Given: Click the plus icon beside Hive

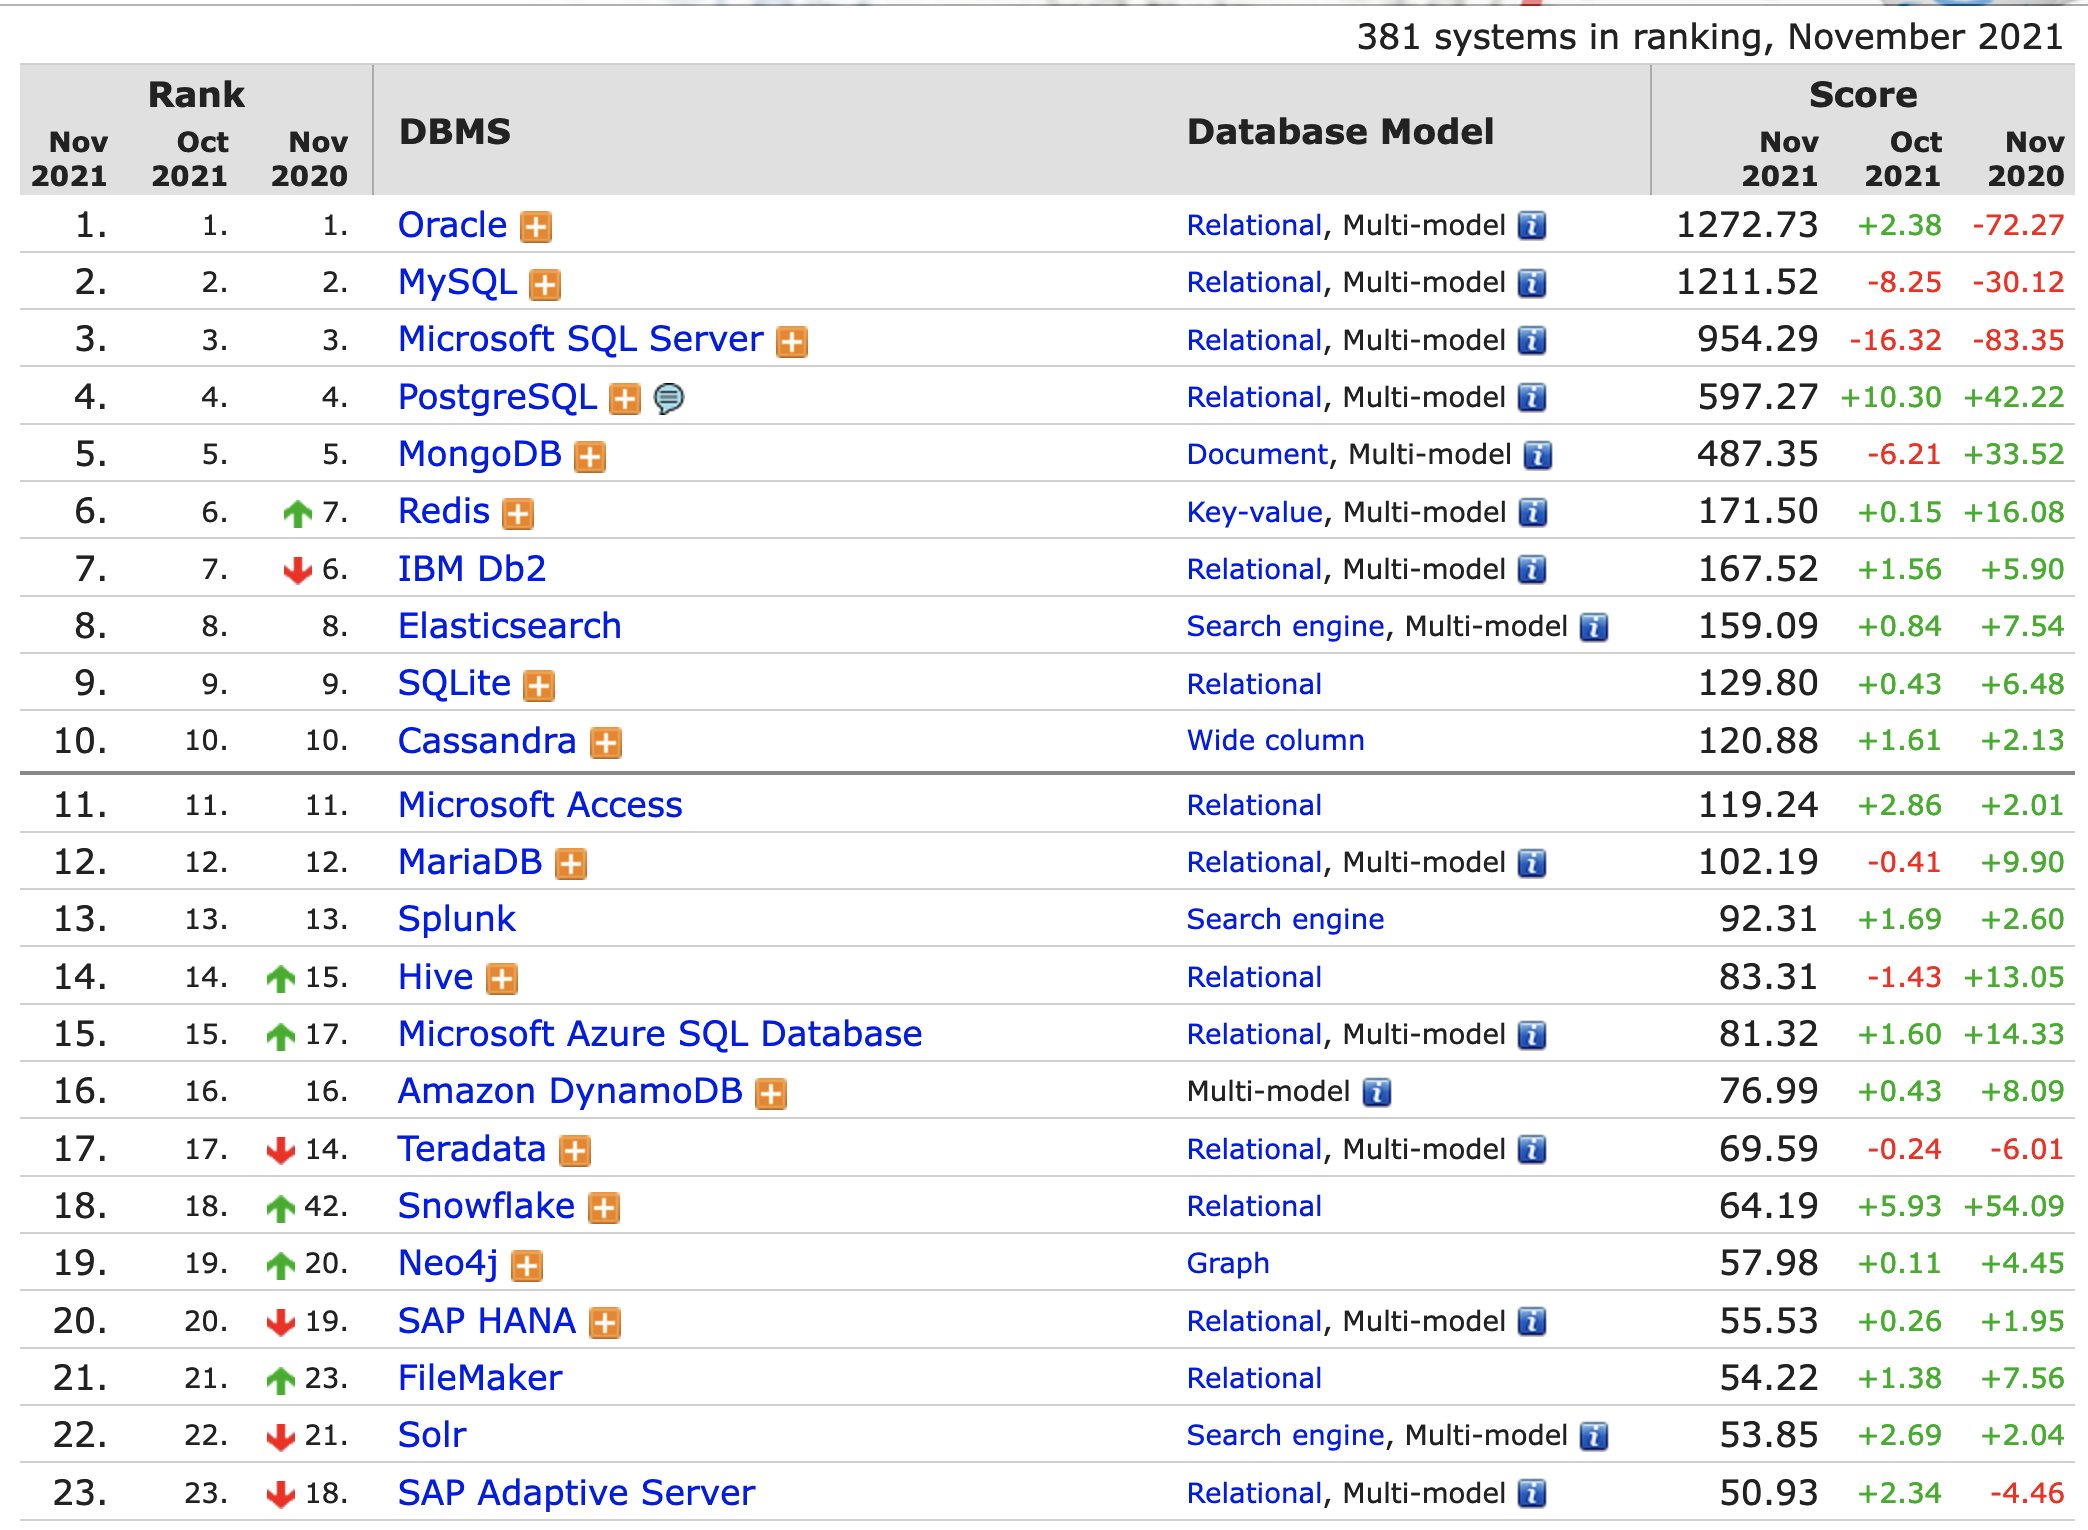Looking at the screenshot, I should (502, 979).
